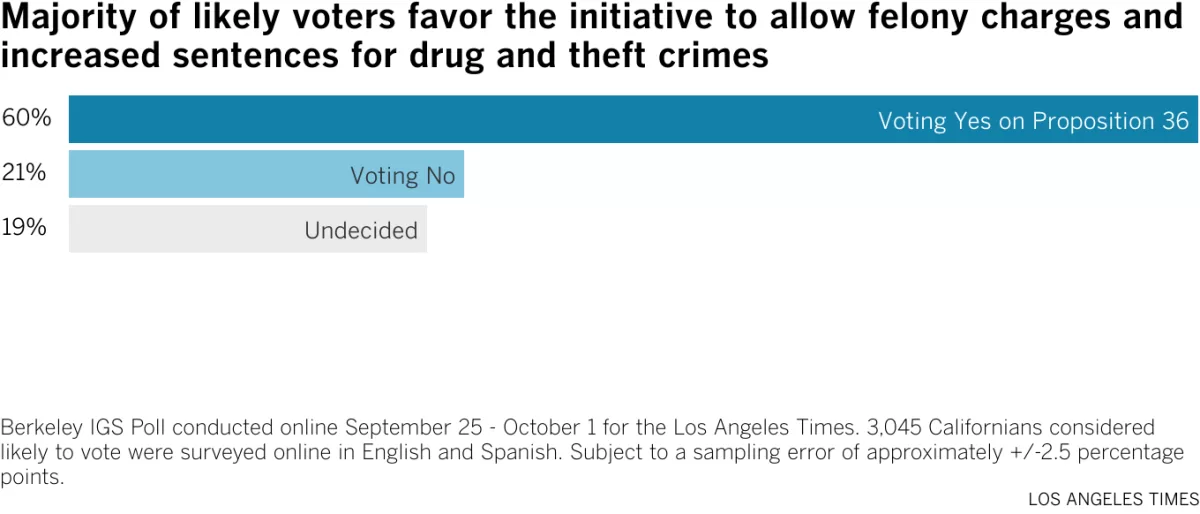Click the left end of the Voting No bar
This screenshot has width=1200, height=514.
(x=75, y=174)
